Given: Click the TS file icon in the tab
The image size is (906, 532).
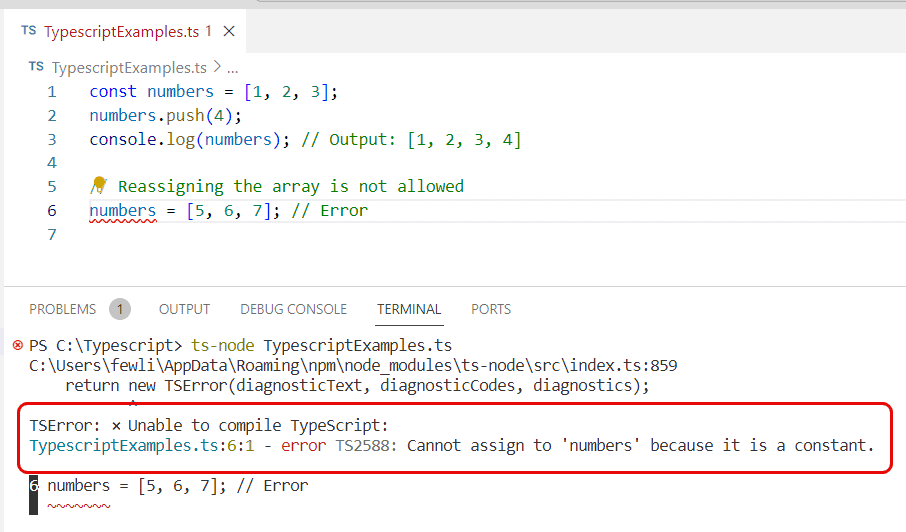Looking at the screenshot, I should pyautogui.click(x=29, y=31).
